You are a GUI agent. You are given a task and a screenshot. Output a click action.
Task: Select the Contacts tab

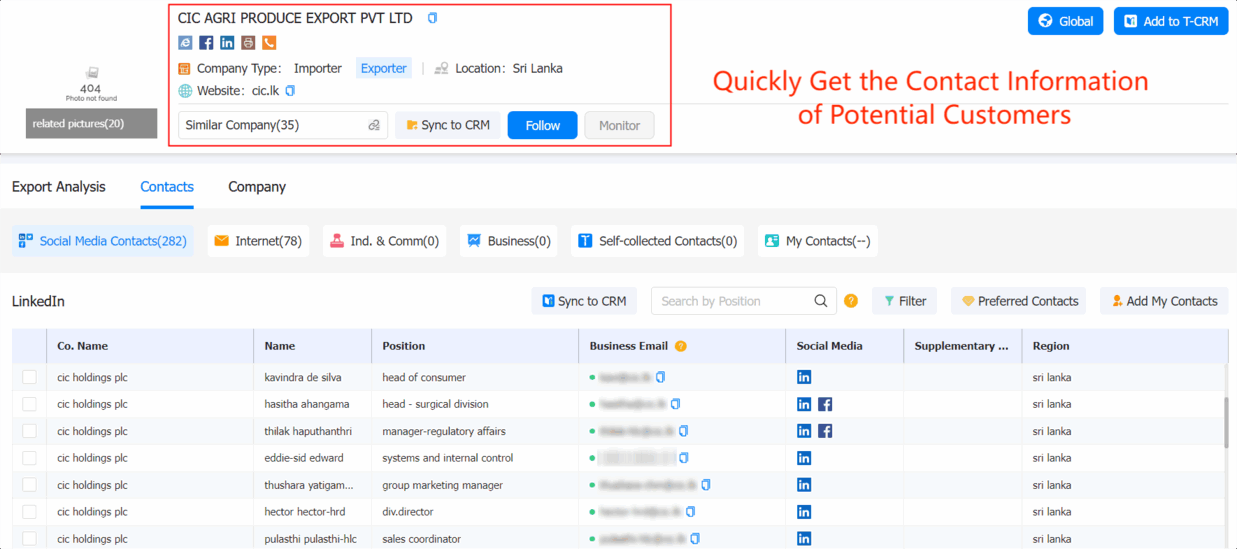[x=167, y=187]
